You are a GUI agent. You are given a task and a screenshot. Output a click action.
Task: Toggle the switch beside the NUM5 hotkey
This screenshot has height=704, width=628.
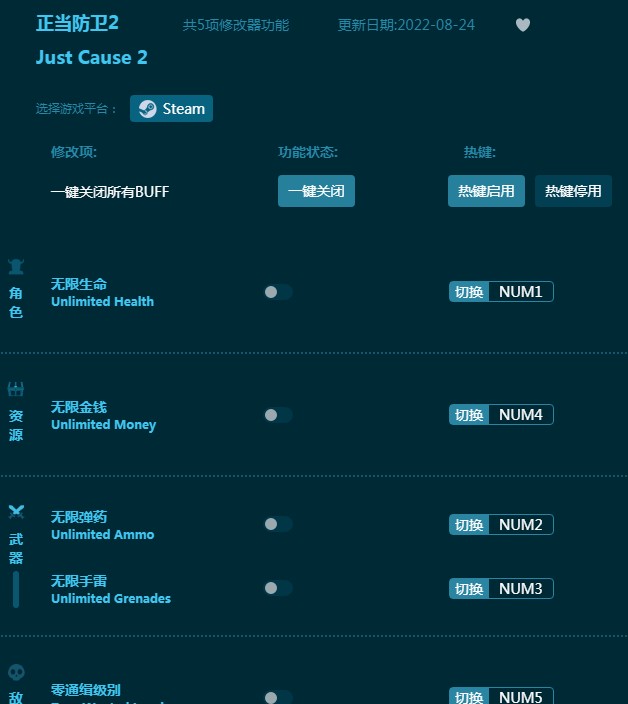tap(278, 697)
